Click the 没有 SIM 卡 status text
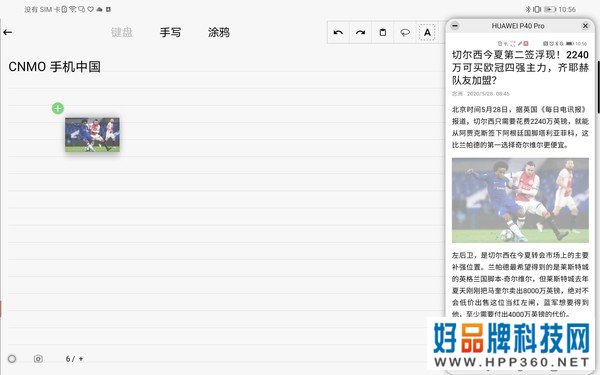This screenshot has height=375, width=600. point(42,9)
